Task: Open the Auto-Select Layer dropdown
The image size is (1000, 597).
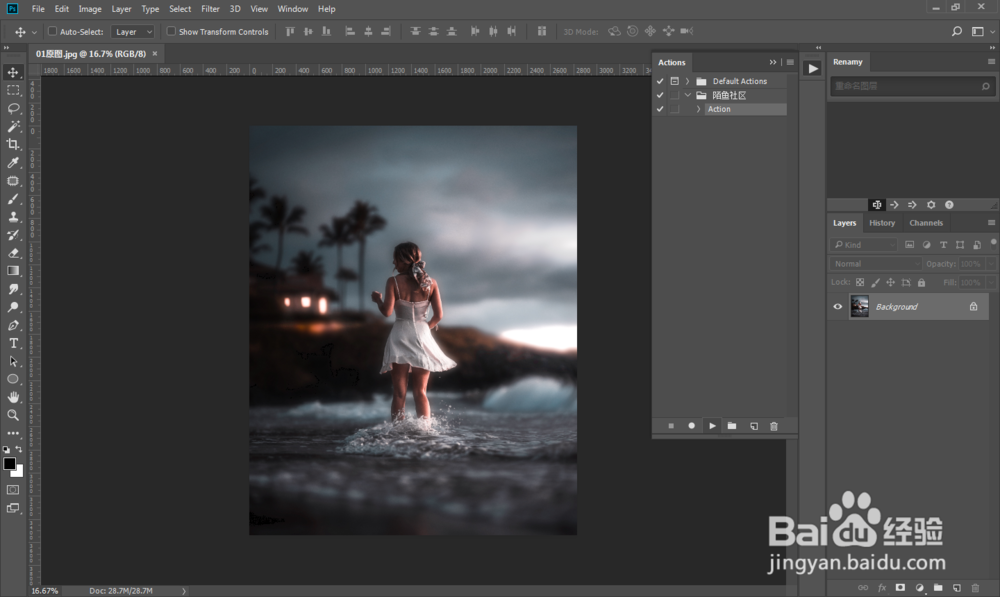Action: [133, 32]
